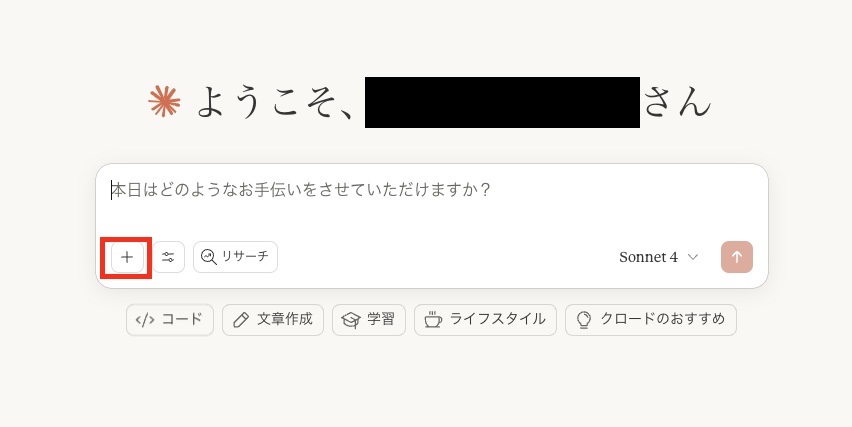Open the sliders tools settings icon
The image size is (852, 427).
(x=168, y=257)
